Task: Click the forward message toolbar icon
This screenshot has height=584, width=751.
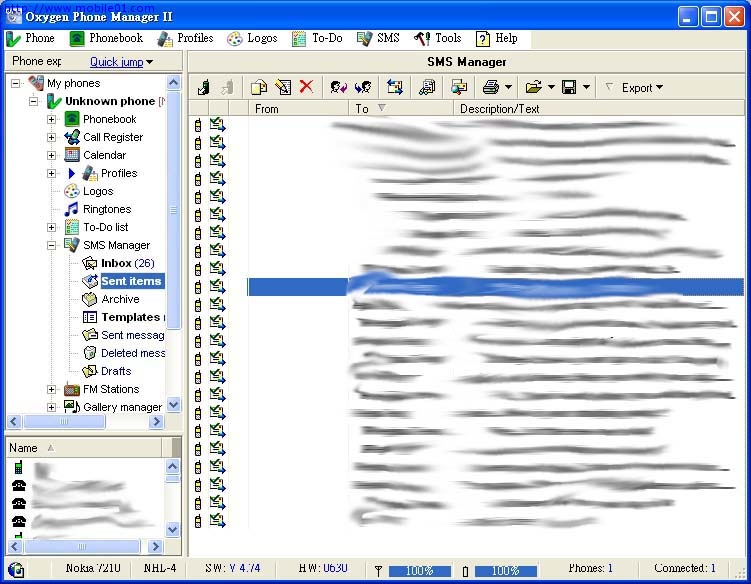Action: coord(363,88)
